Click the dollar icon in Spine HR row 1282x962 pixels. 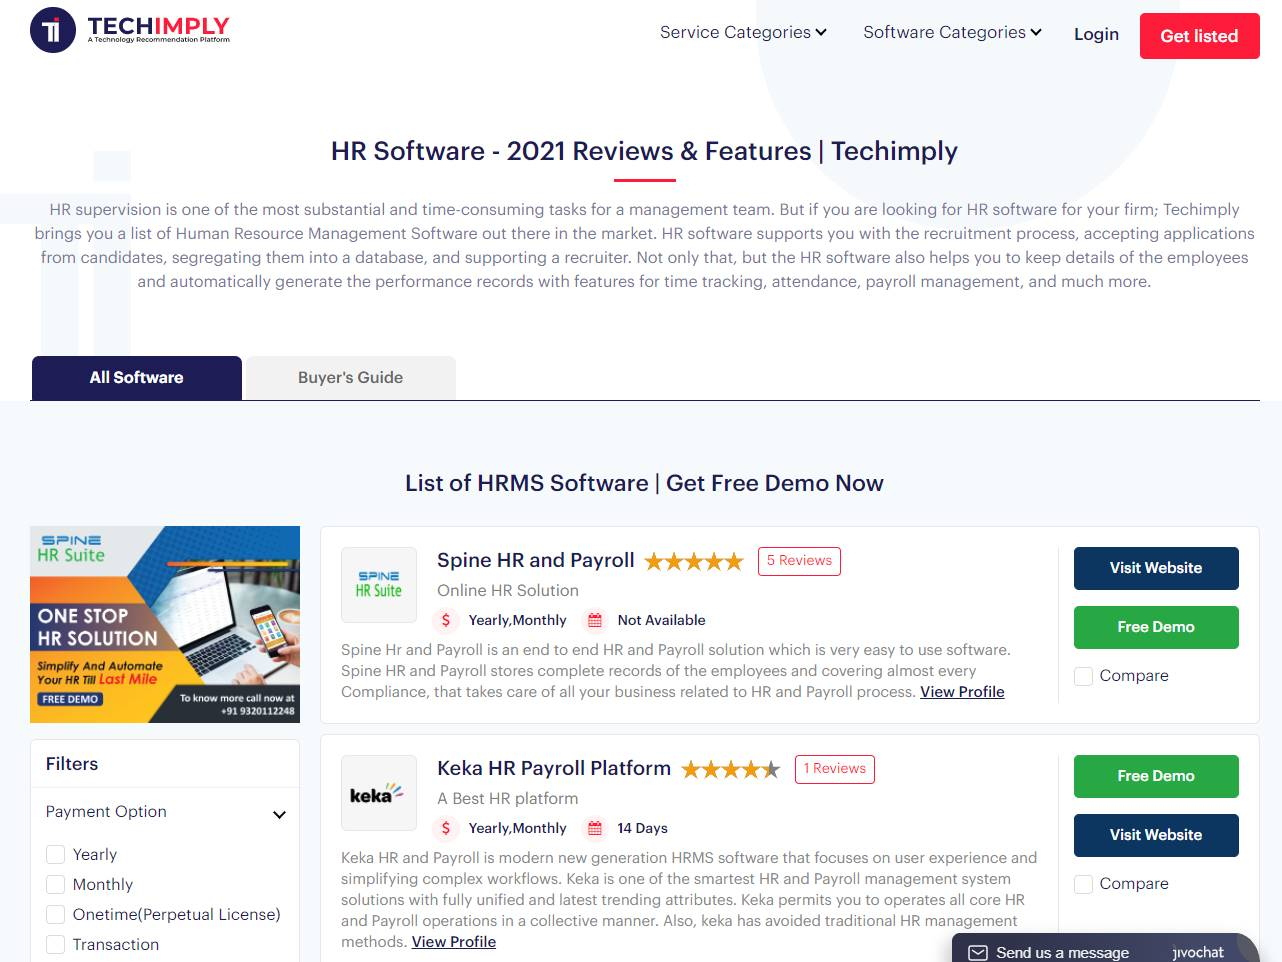tap(446, 620)
